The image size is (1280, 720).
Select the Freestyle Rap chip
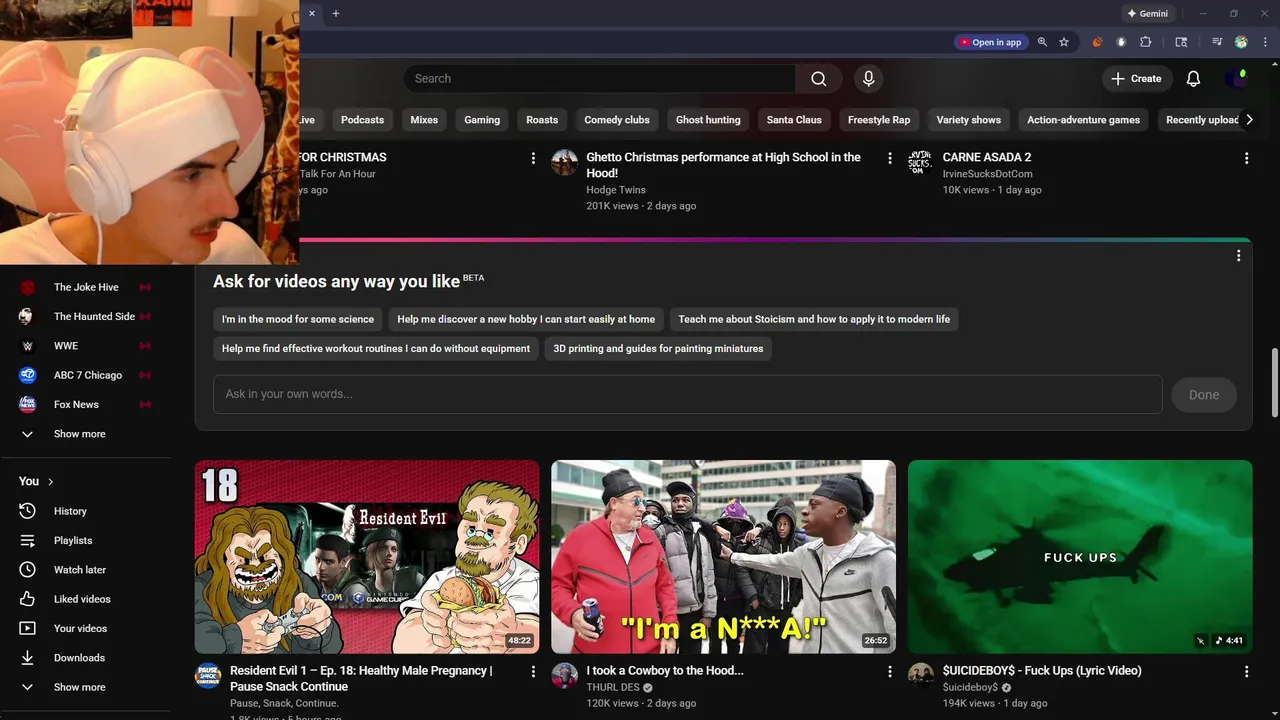point(879,120)
